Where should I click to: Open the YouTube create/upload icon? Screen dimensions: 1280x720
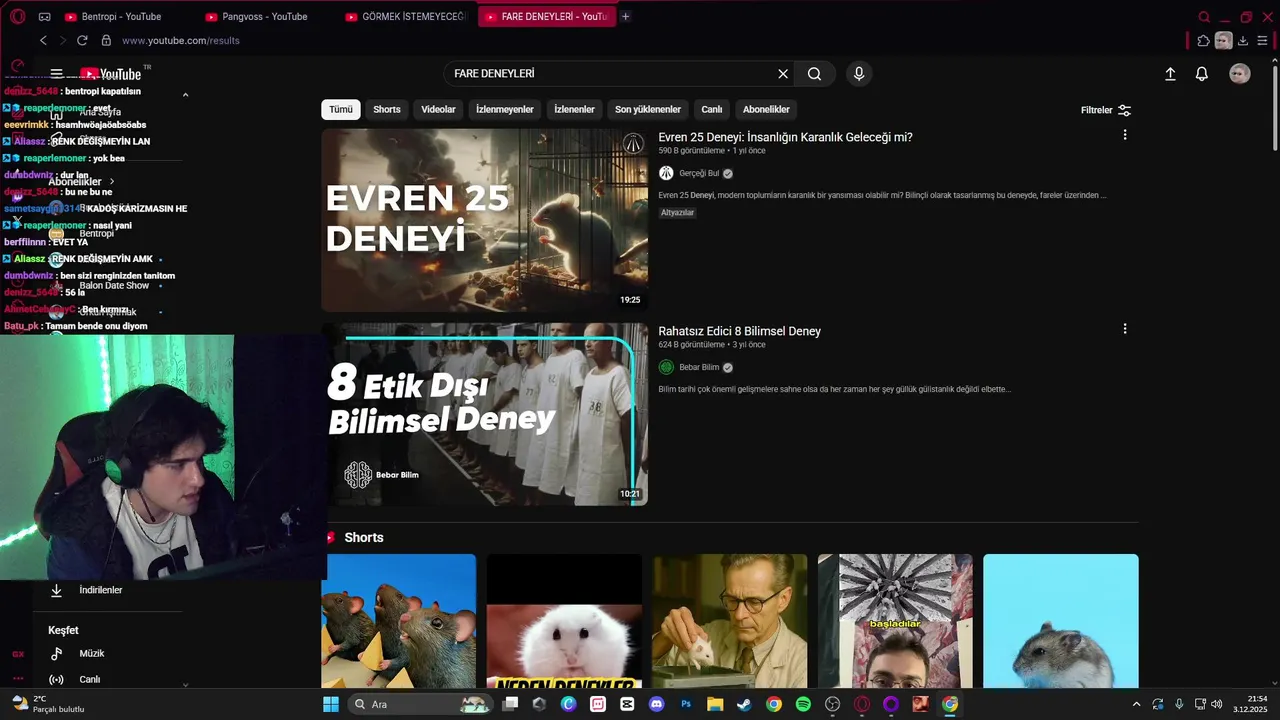tap(1170, 74)
